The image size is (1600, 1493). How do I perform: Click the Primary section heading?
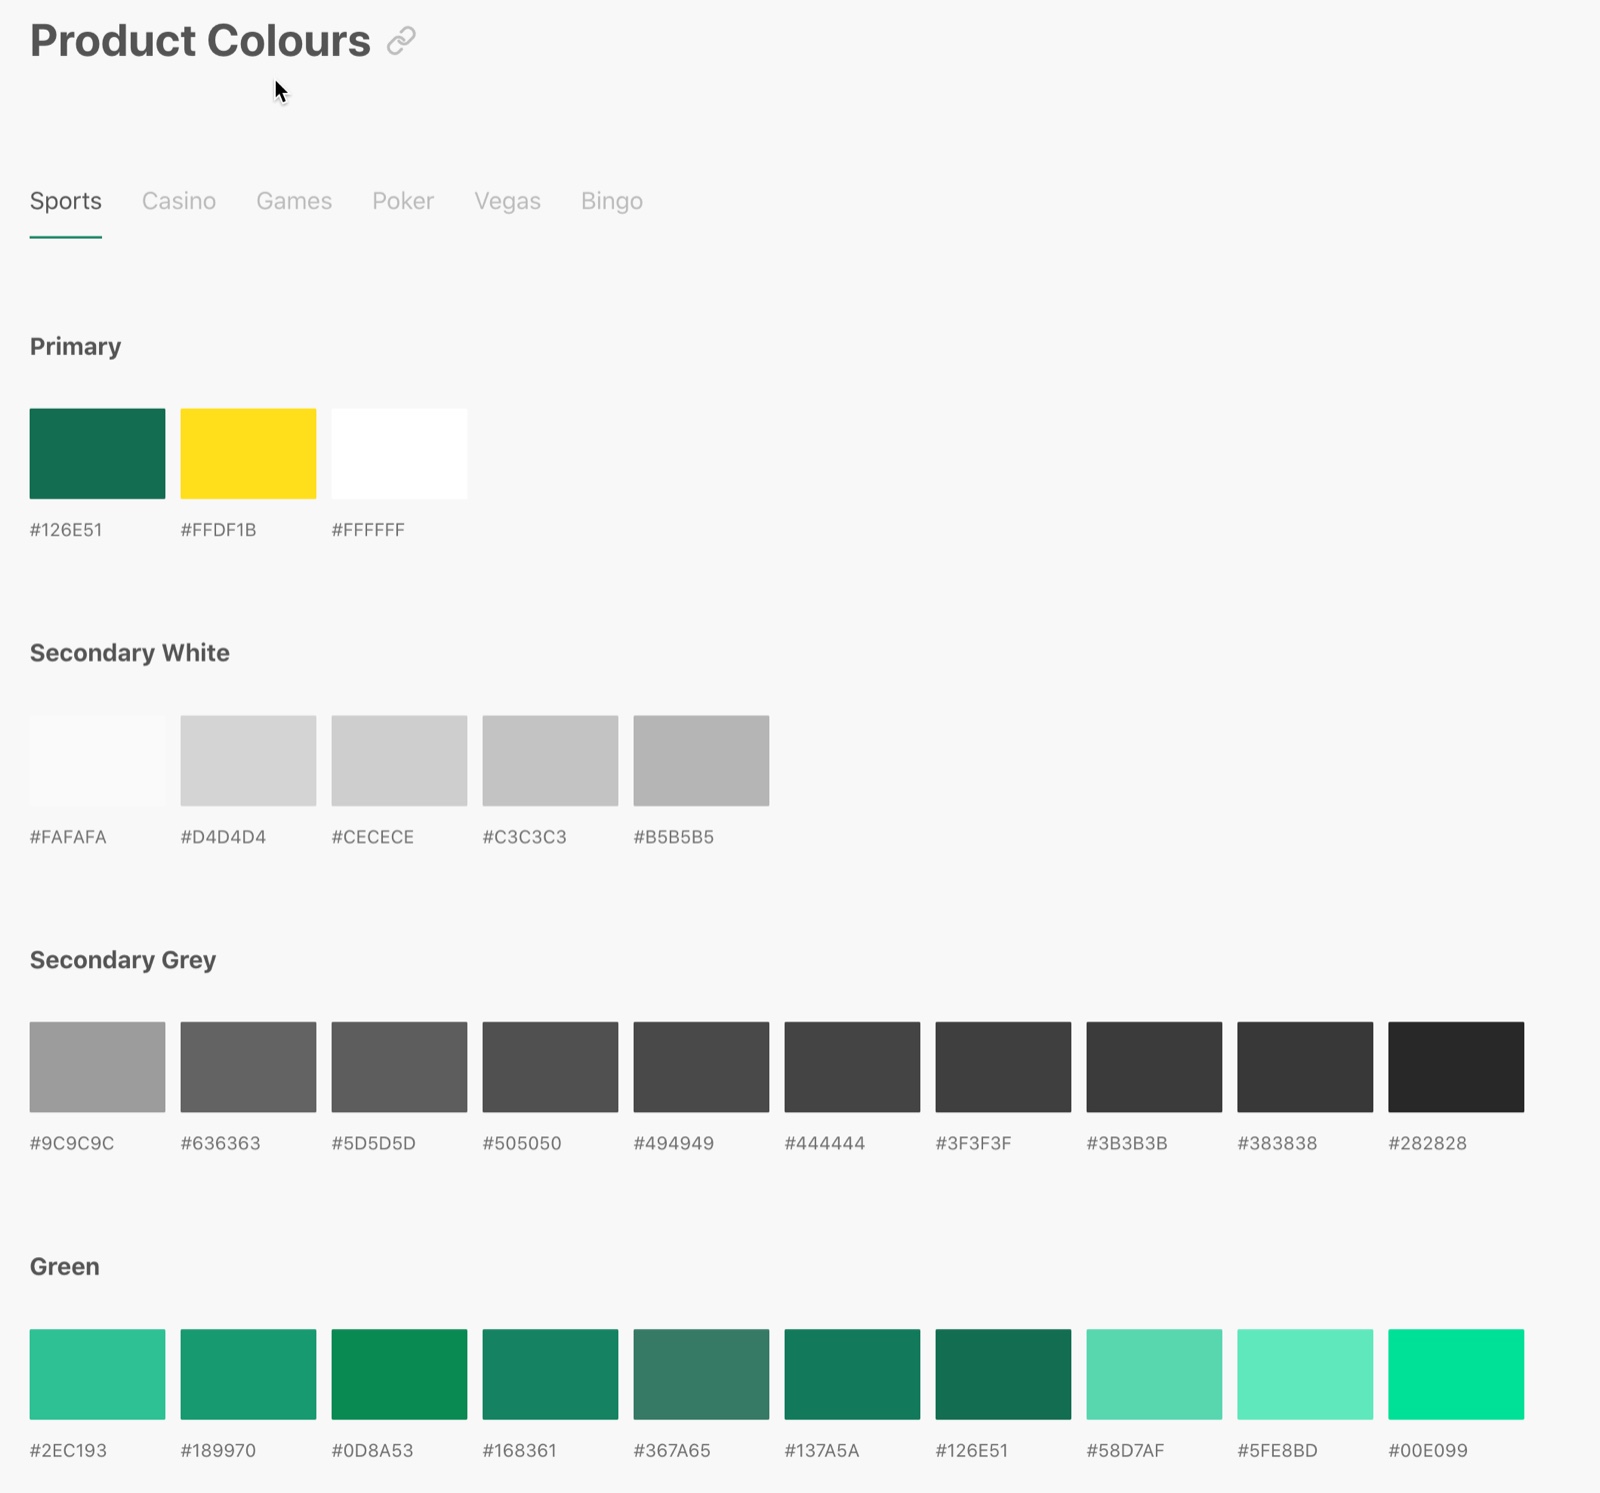75,347
